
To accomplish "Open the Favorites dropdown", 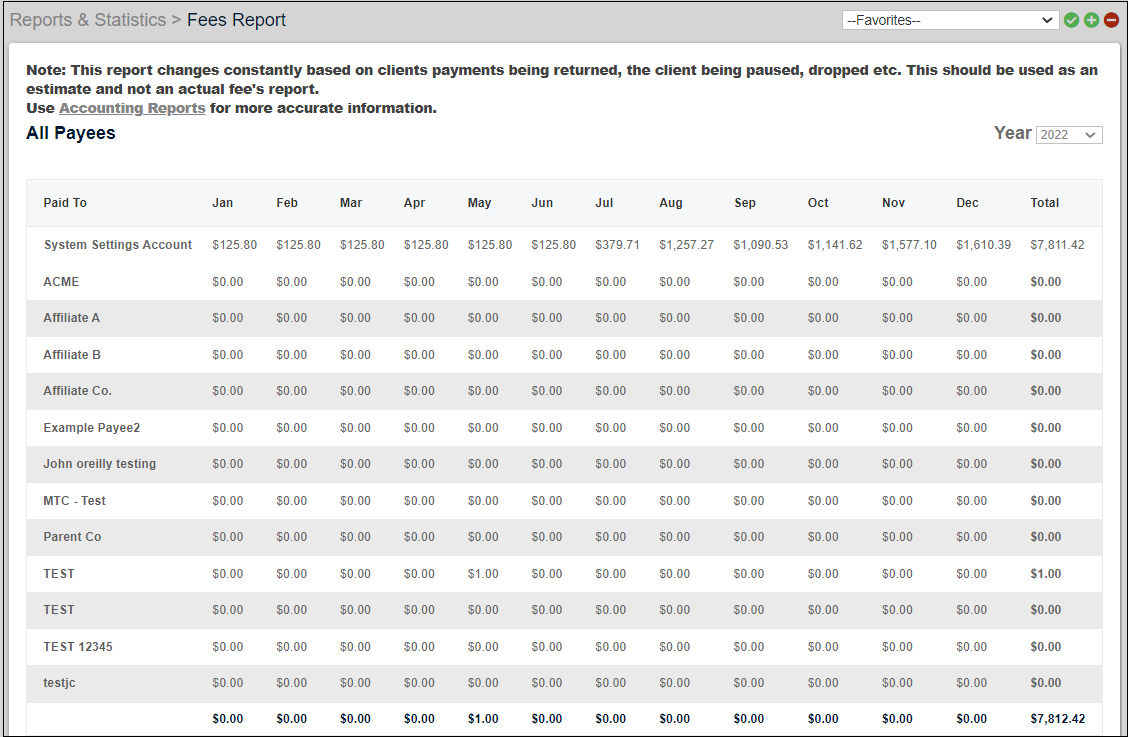I will [x=950, y=20].
